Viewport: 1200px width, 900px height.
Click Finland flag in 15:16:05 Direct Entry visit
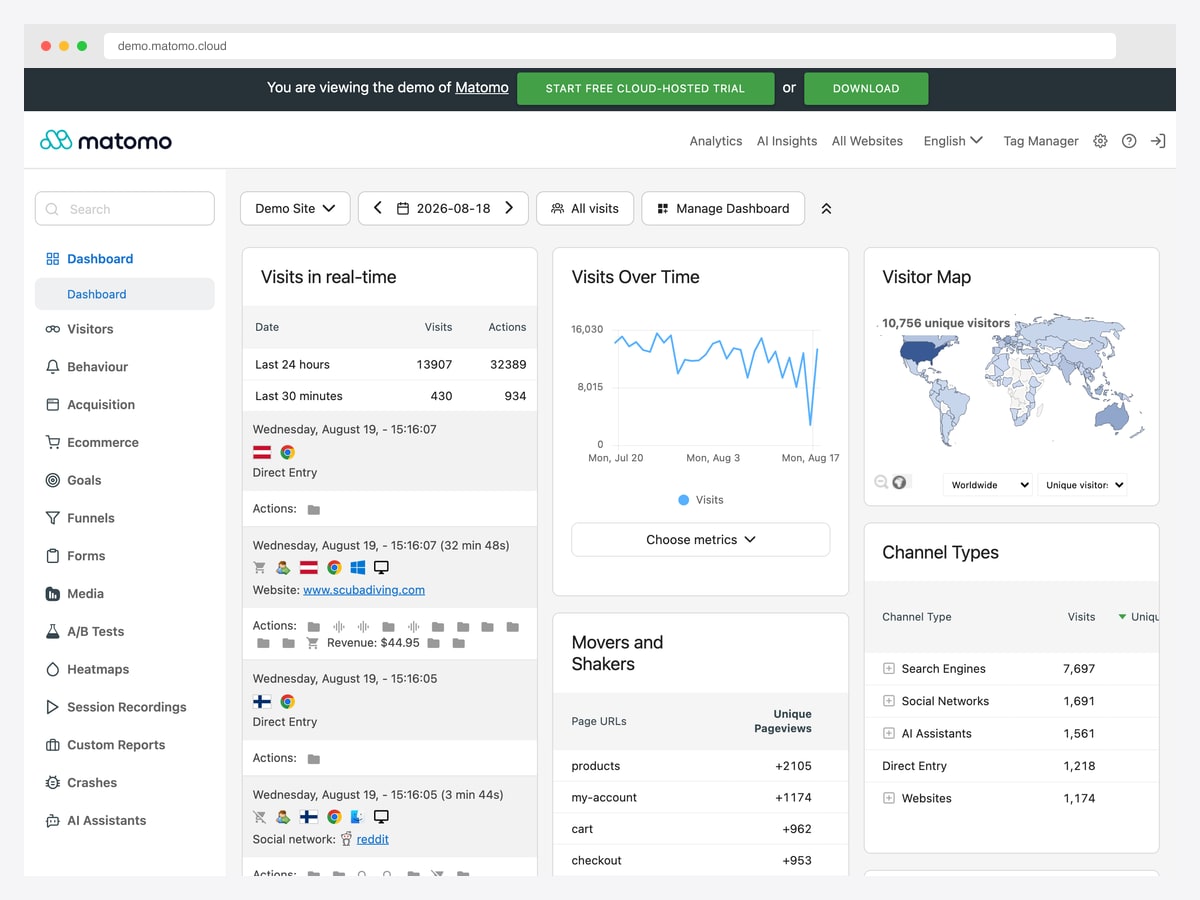point(262,701)
